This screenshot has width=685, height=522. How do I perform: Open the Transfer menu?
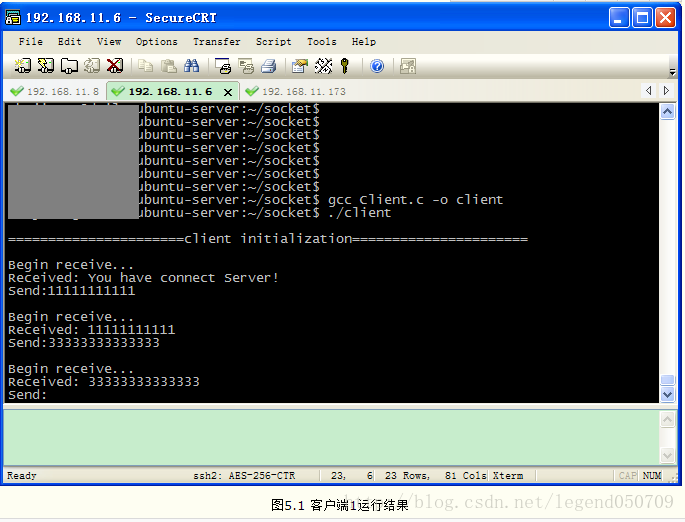pos(216,42)
